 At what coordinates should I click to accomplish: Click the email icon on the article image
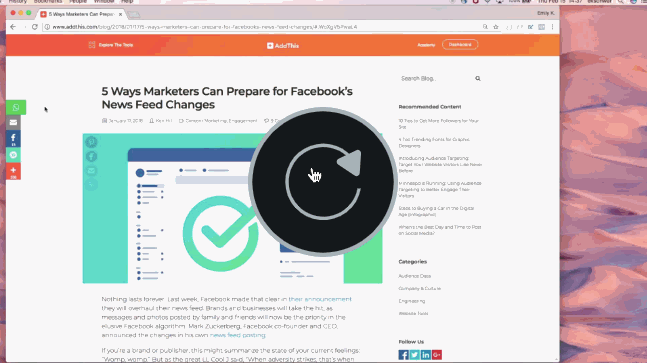tap(91, 170)
